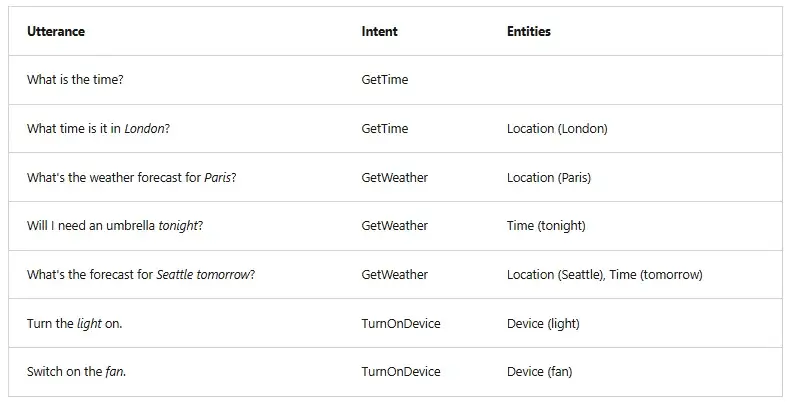This screenshot has height=404, width=791.
Task: Click the Location (Seattle), Time (tomorrow) entities
Action: coord(604,274)
